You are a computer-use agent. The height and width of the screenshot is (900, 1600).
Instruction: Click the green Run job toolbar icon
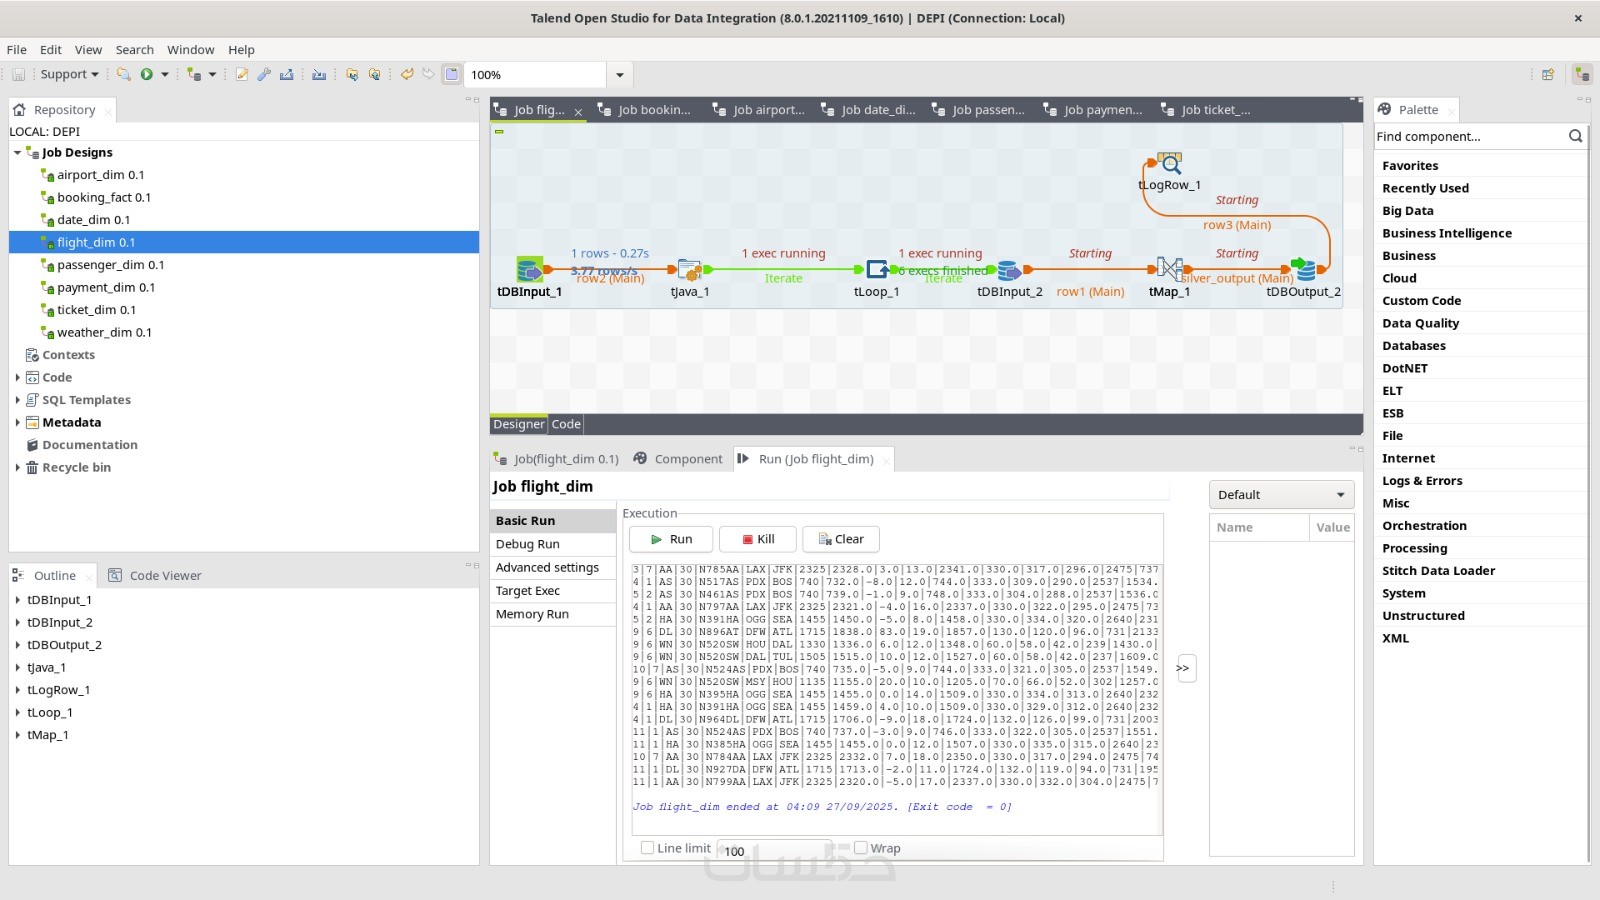[x=147, y=74]
